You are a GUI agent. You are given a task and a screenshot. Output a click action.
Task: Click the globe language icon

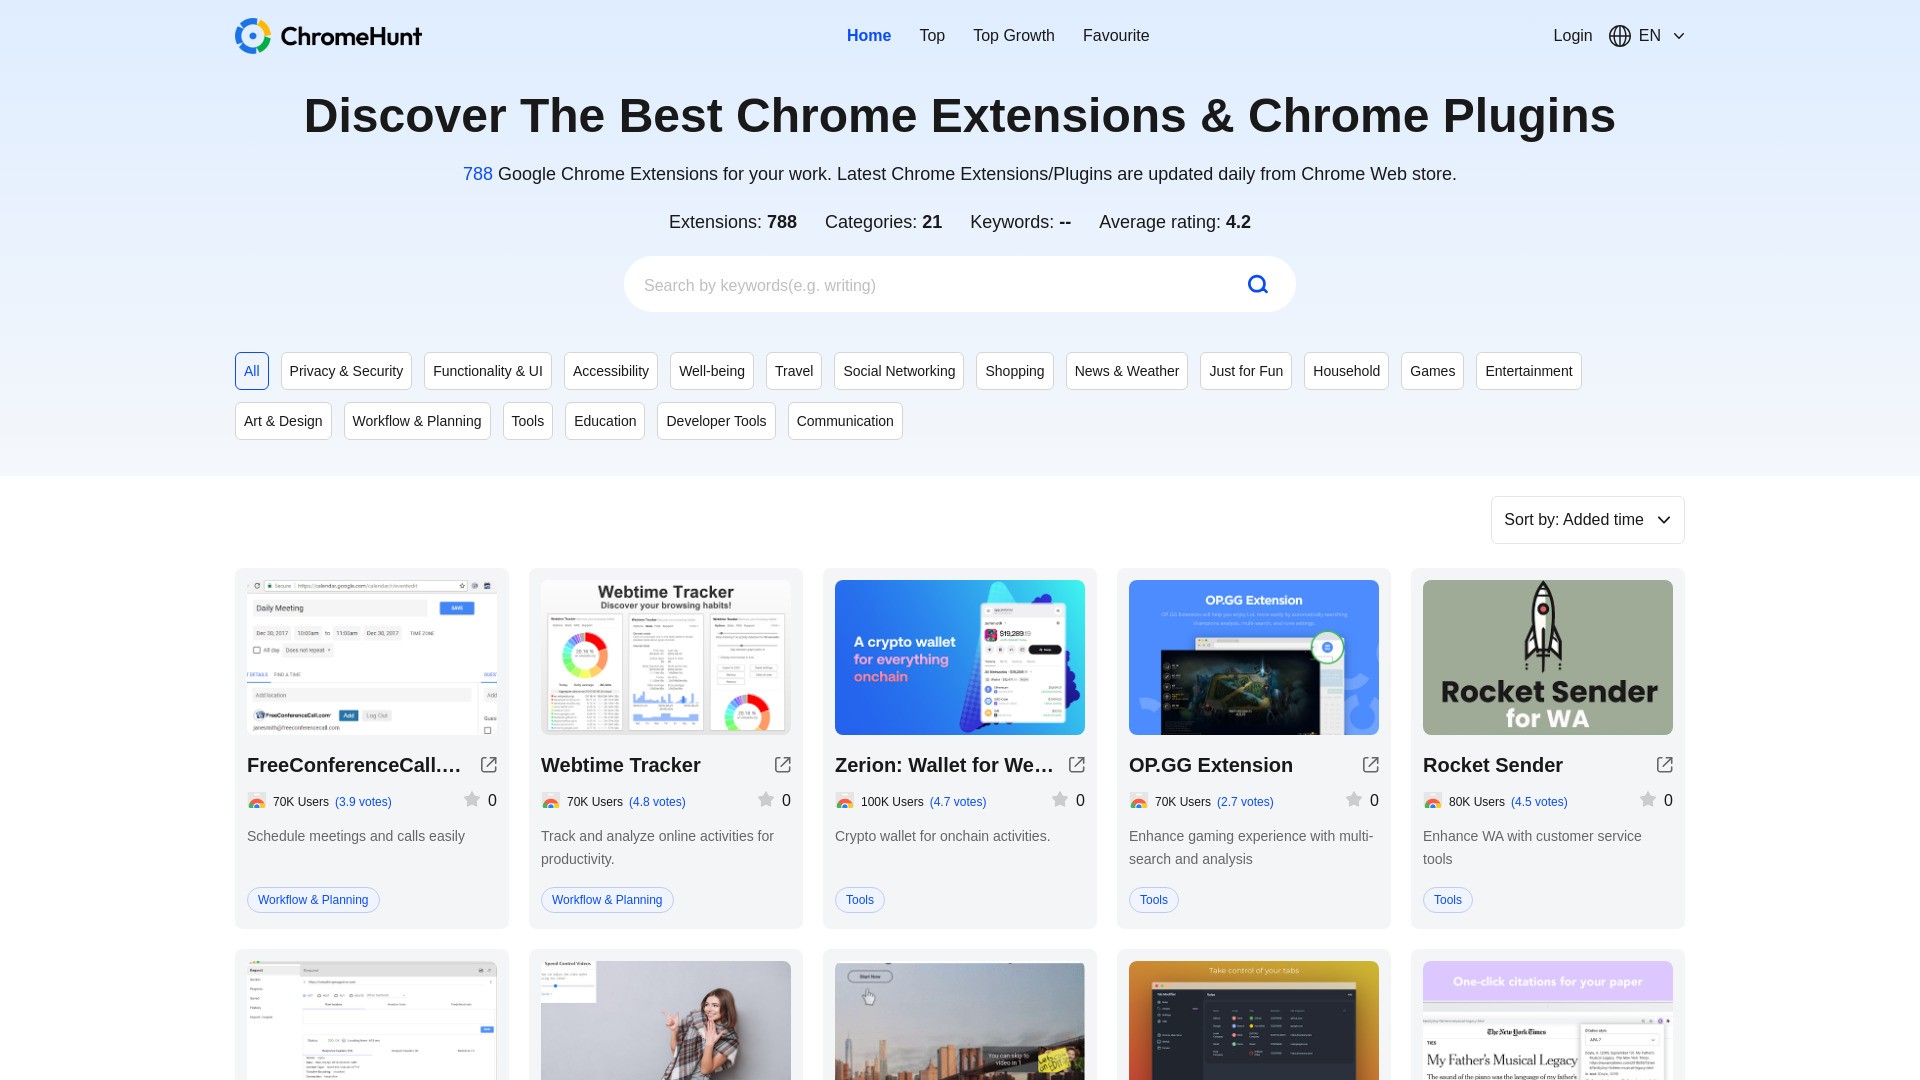1620,36
